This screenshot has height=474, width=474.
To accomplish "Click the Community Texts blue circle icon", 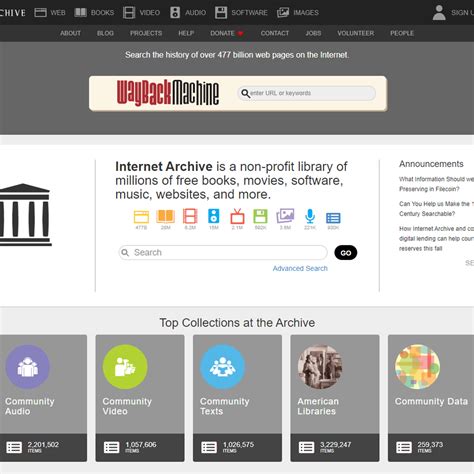I will tap(222, 367).
